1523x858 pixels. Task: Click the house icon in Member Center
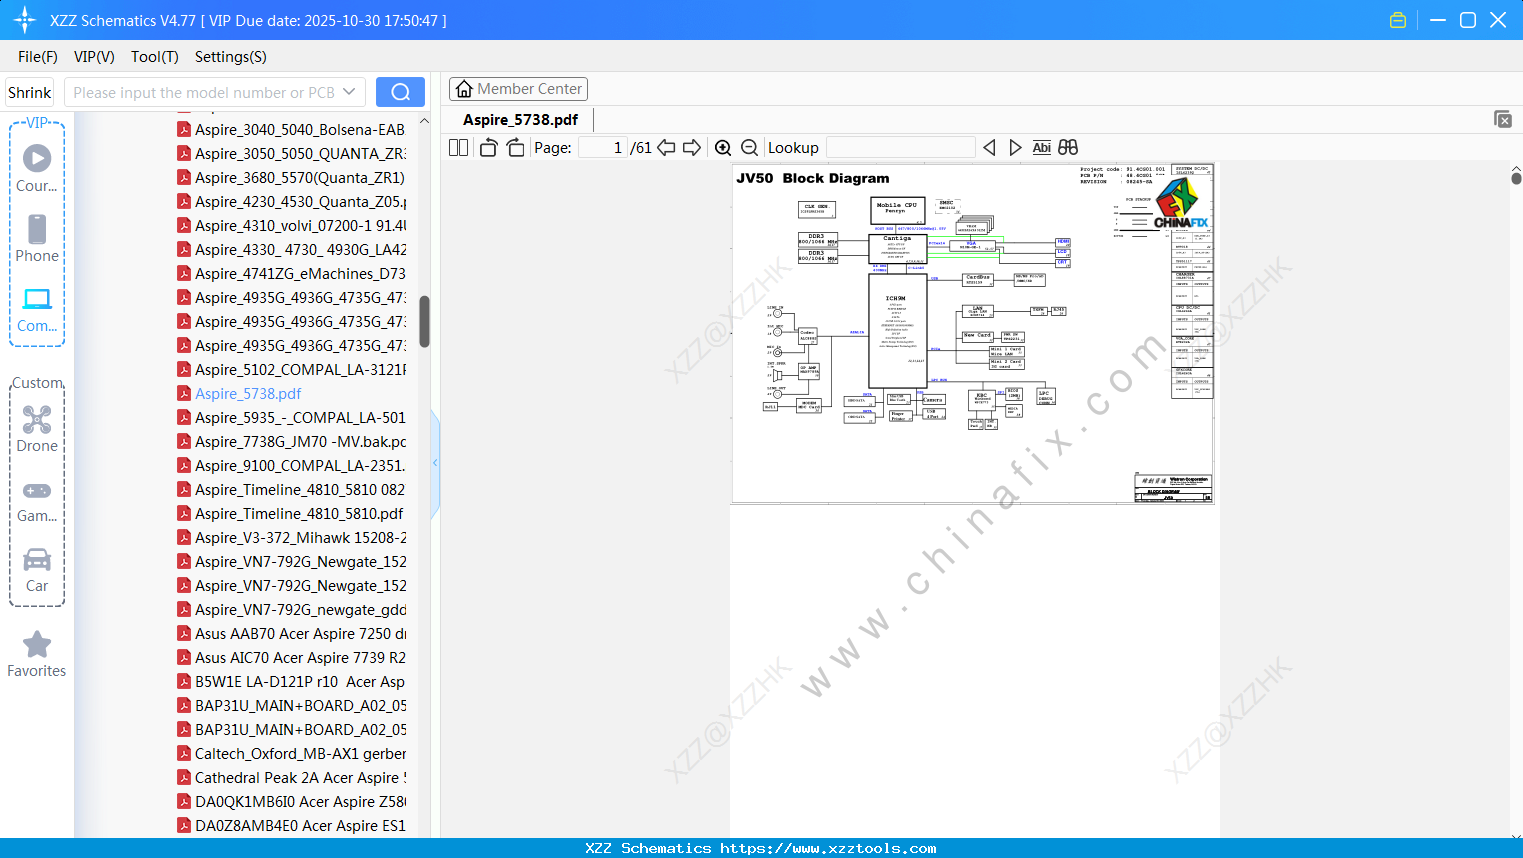tap(464, 89)
